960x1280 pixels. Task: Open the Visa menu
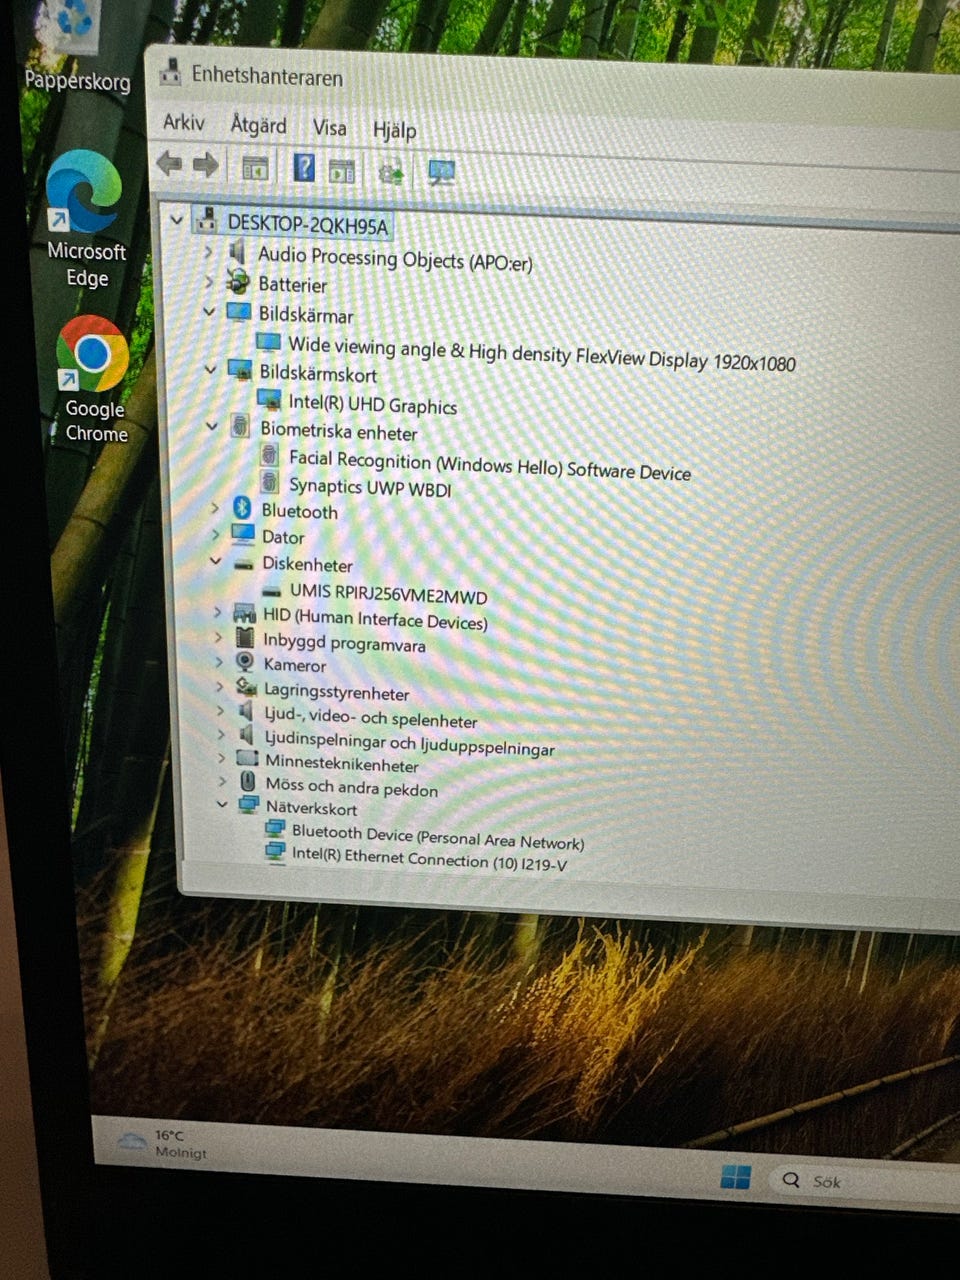click(x=330, y=128)
